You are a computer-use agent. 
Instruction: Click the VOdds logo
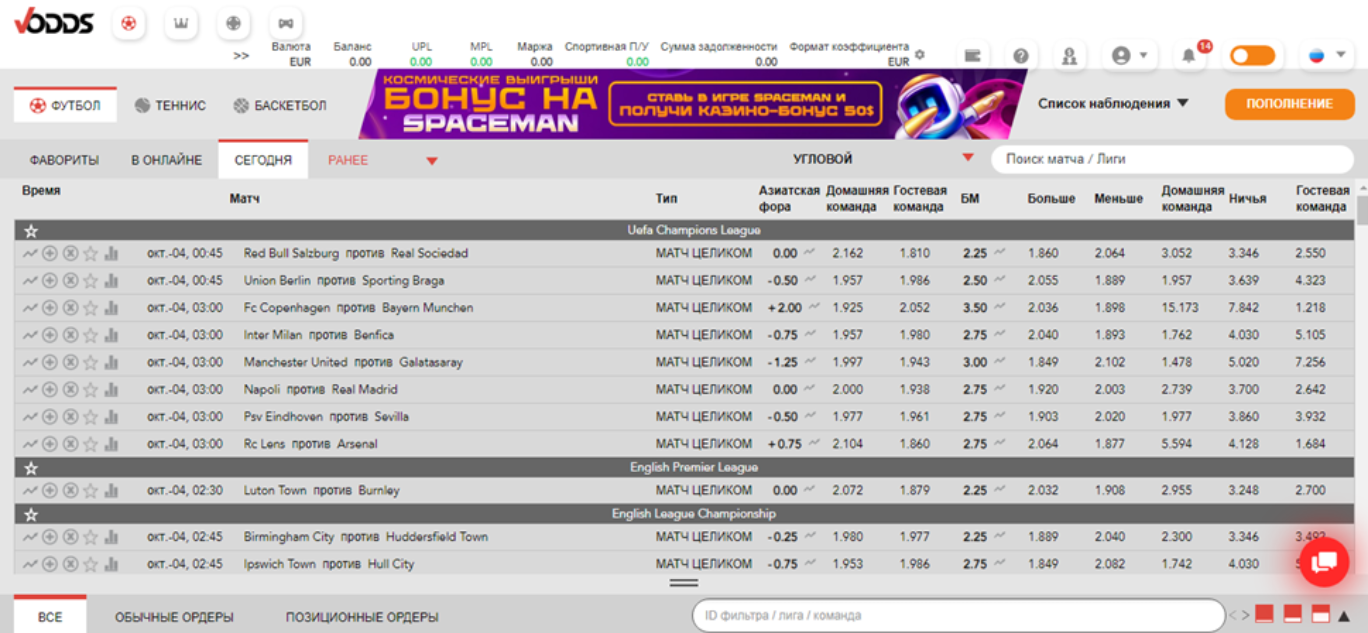click(54, 22)
